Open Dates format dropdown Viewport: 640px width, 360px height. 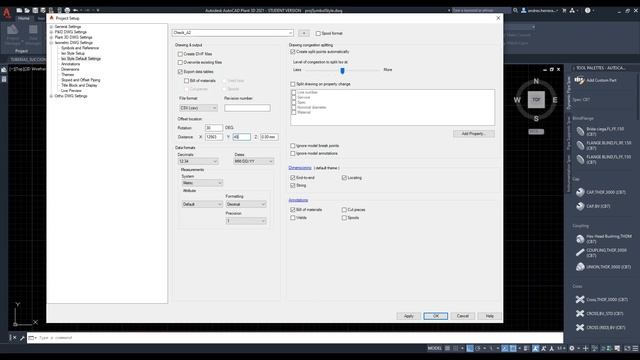253,162
